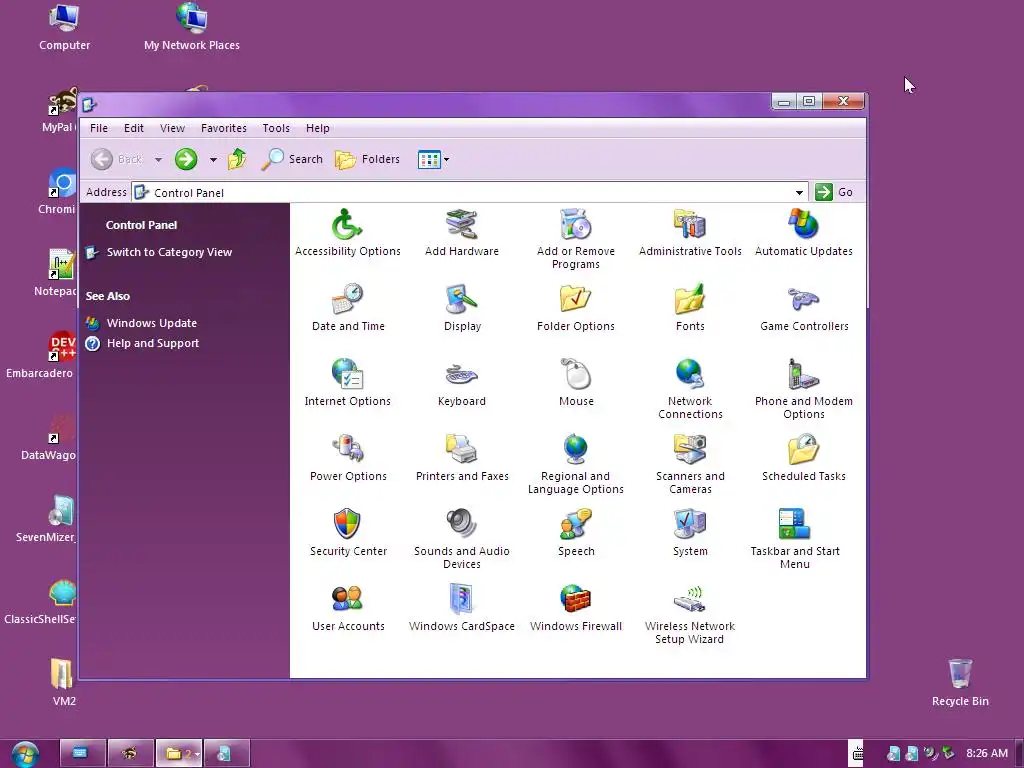Open Internet Options icon
Viewport: 1024px width, 768px height.
tap(347, 383)
